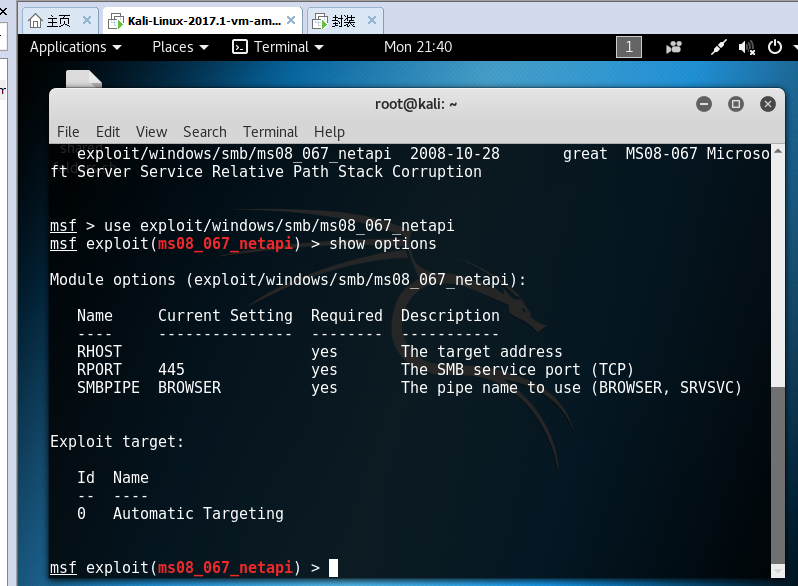Click the screen recorder camera icon
This screenshot has width=798, height=586.
(x=673, y=47)
